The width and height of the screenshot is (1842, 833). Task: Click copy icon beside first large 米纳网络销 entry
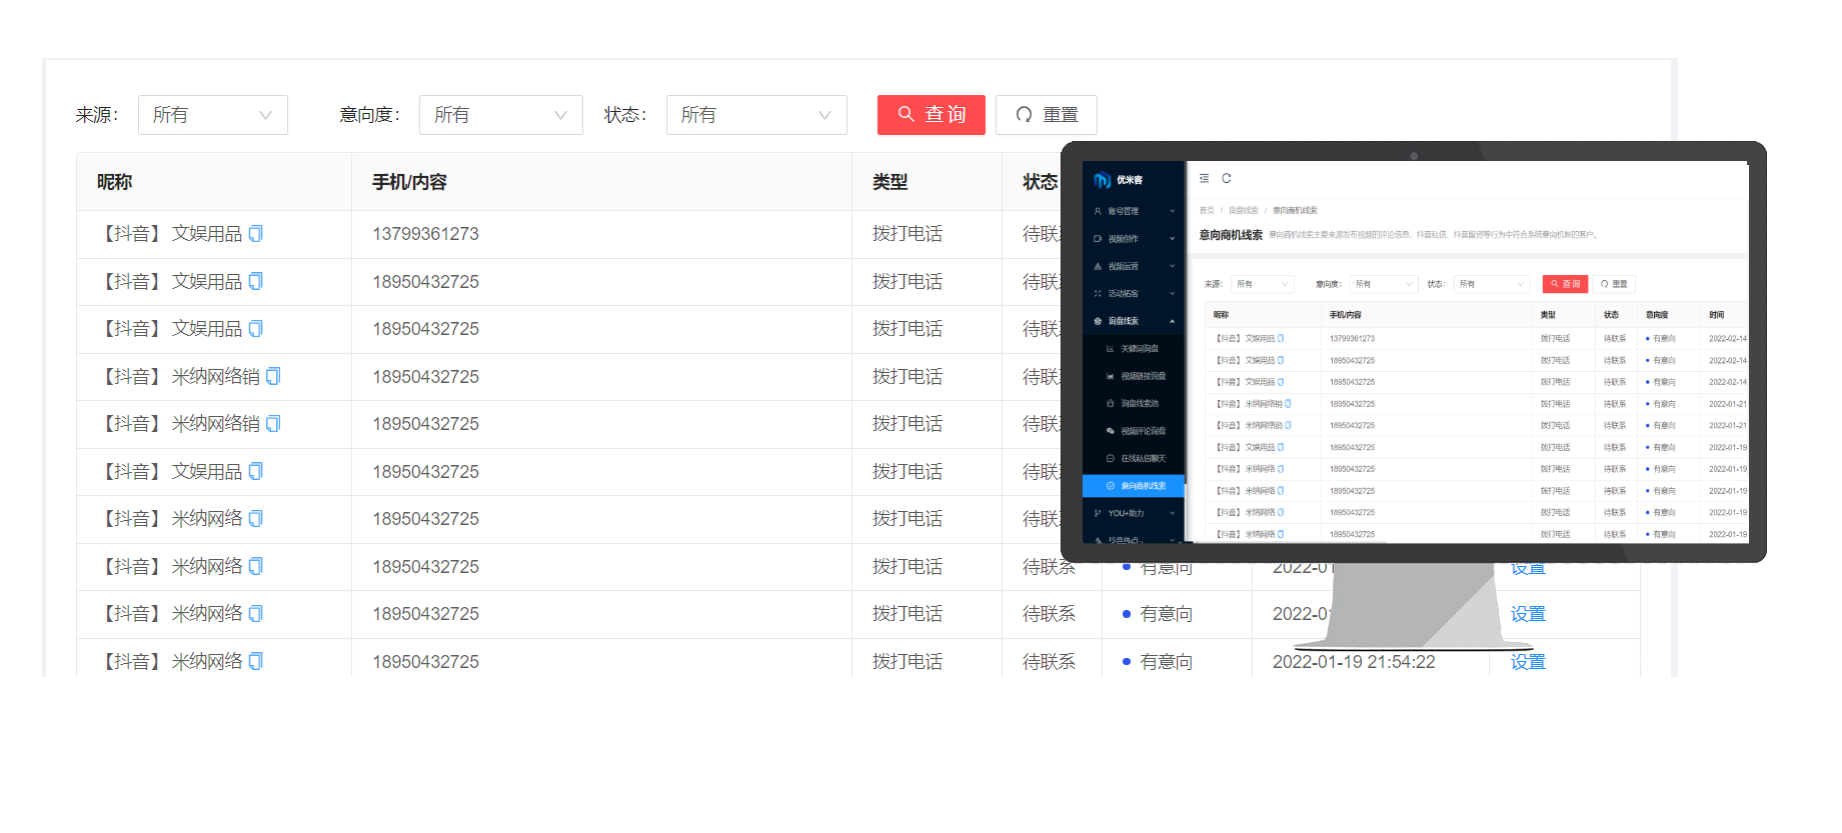tap(273, 377)
